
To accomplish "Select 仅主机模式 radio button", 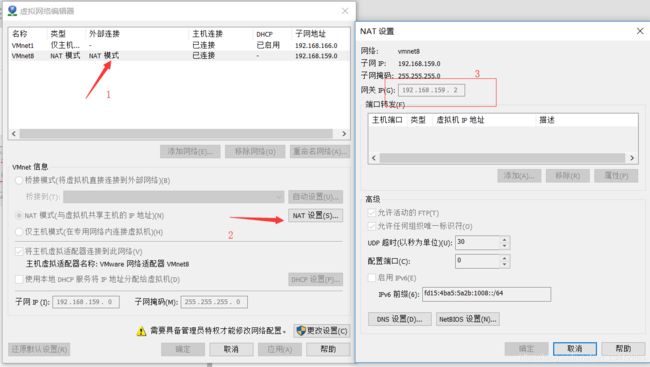I will [x=19, y=232].
